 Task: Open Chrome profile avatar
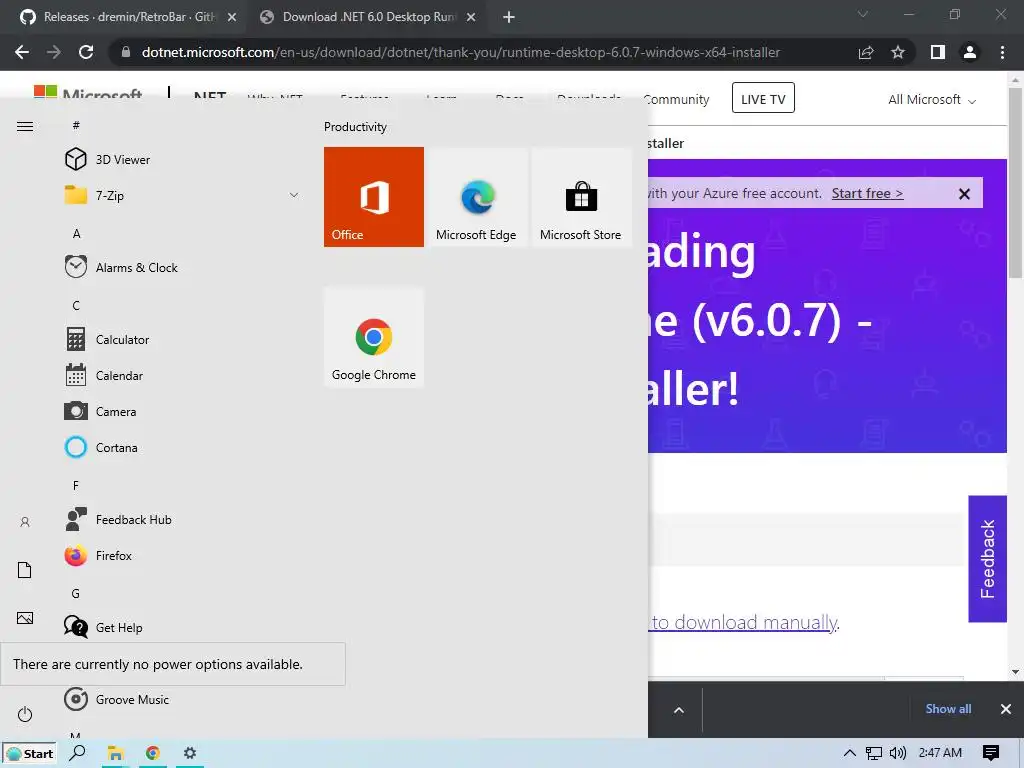(970, 52)
